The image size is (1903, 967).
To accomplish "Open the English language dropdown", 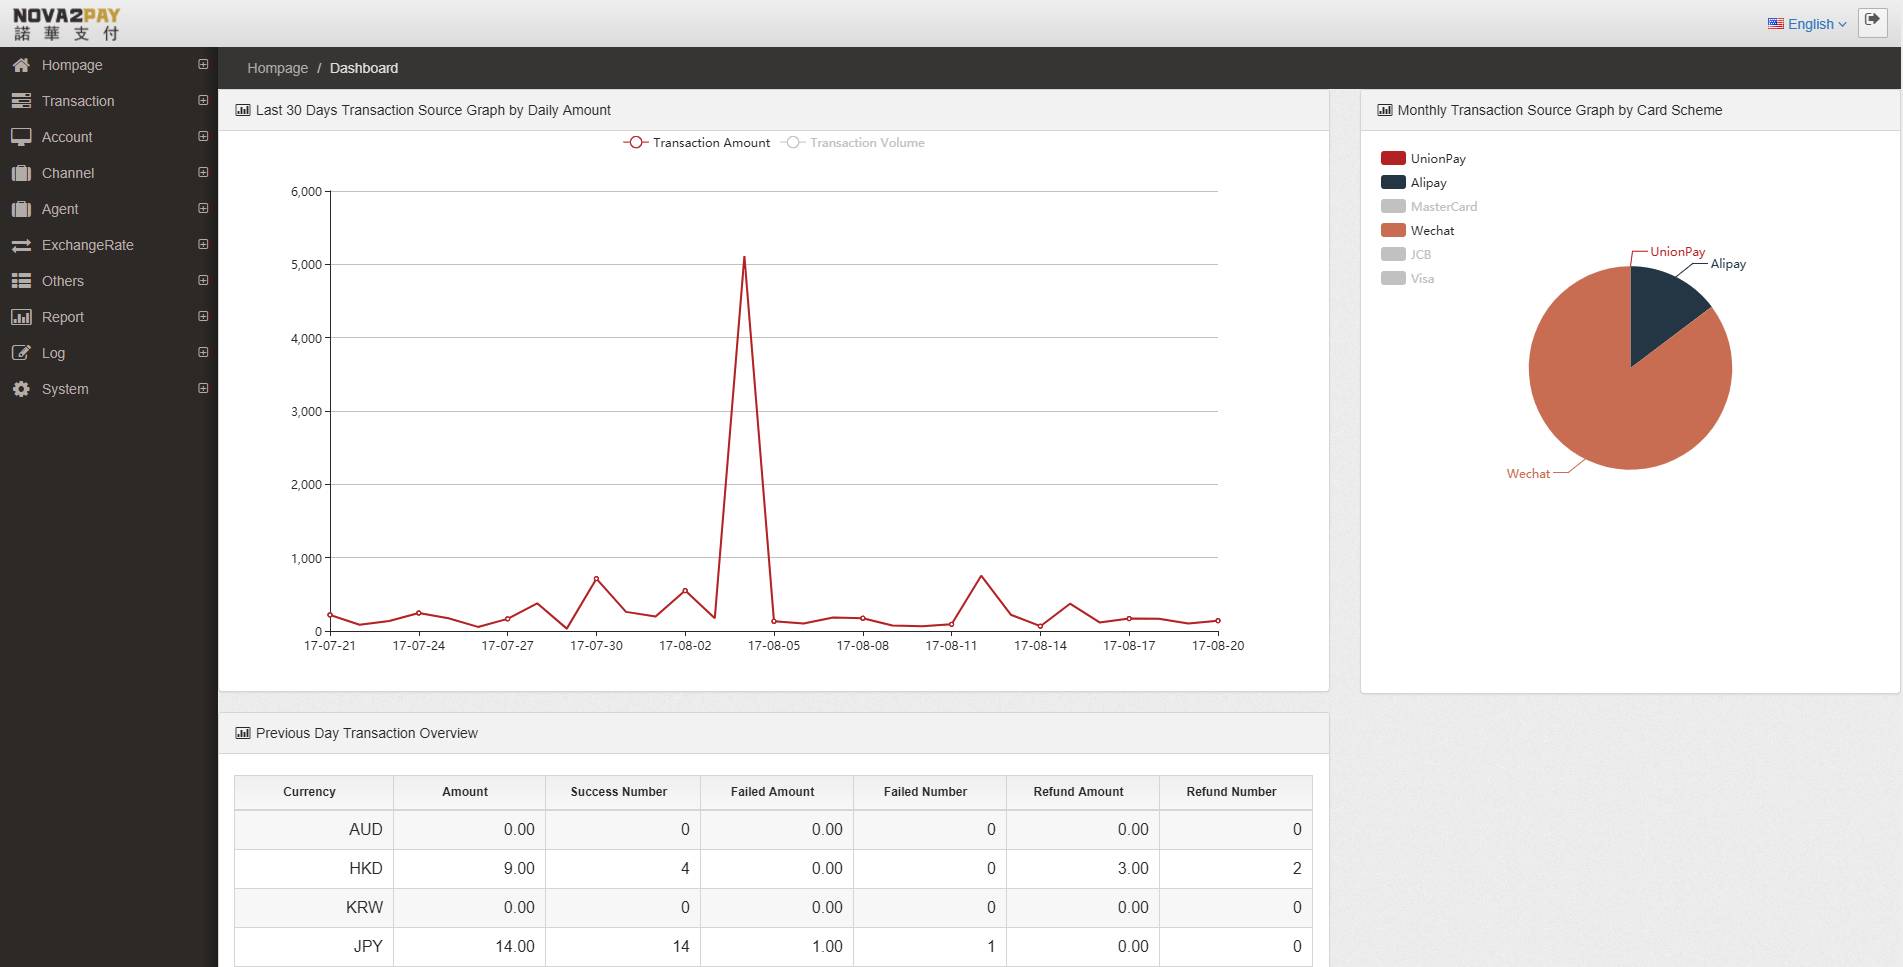I will [x=1807, y=24].
